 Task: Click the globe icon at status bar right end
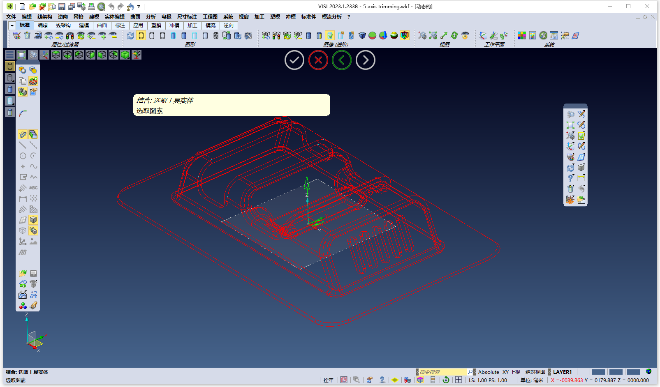point(649,372)
